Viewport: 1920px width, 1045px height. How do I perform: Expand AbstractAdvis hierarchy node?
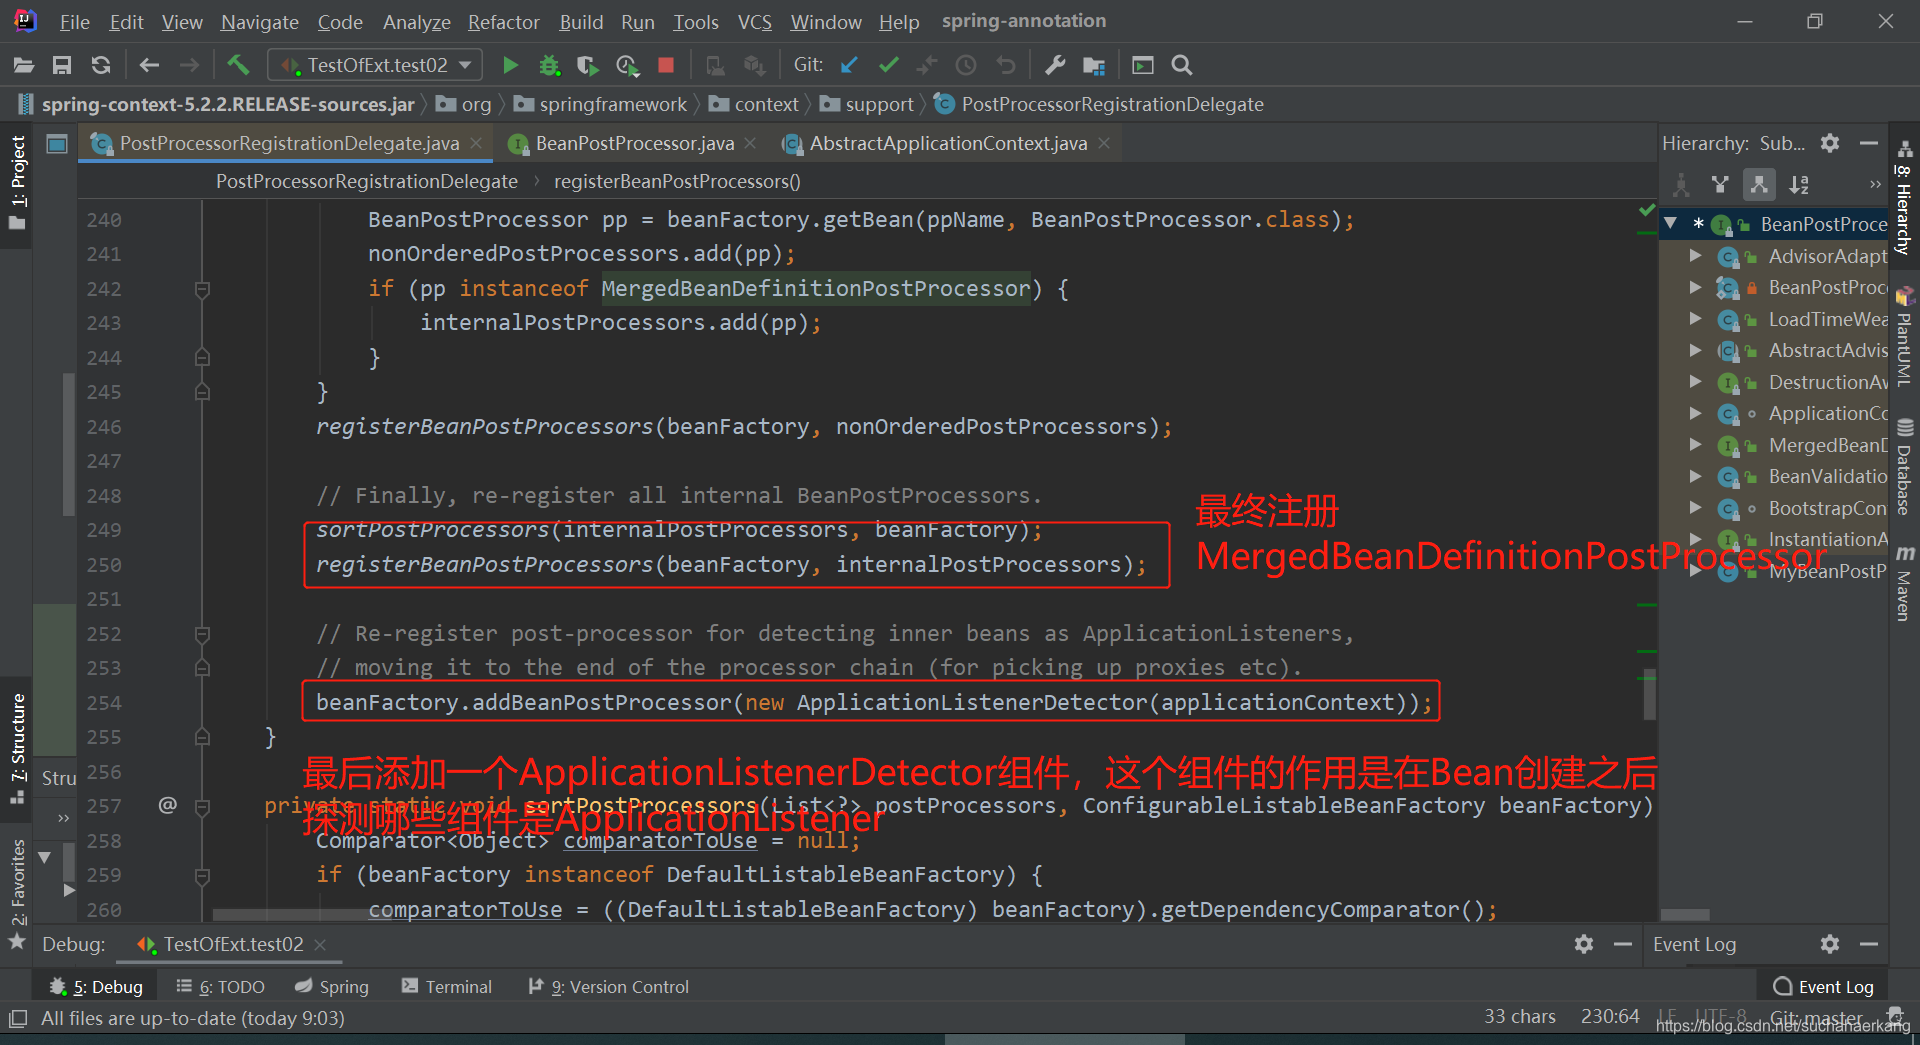tap(1695, 350)
